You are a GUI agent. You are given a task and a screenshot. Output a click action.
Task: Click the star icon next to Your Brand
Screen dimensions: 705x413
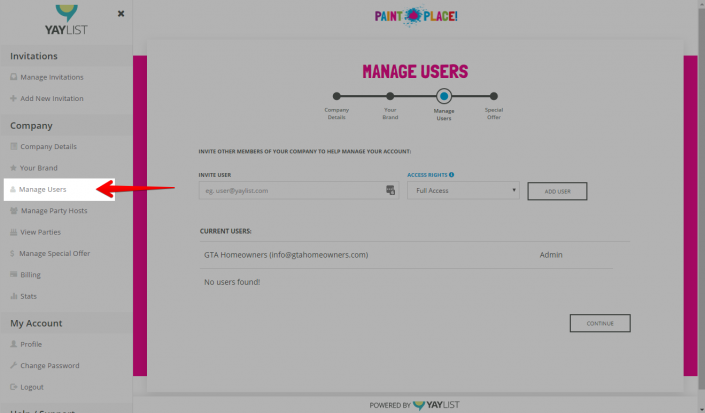(x=13, y=168)
